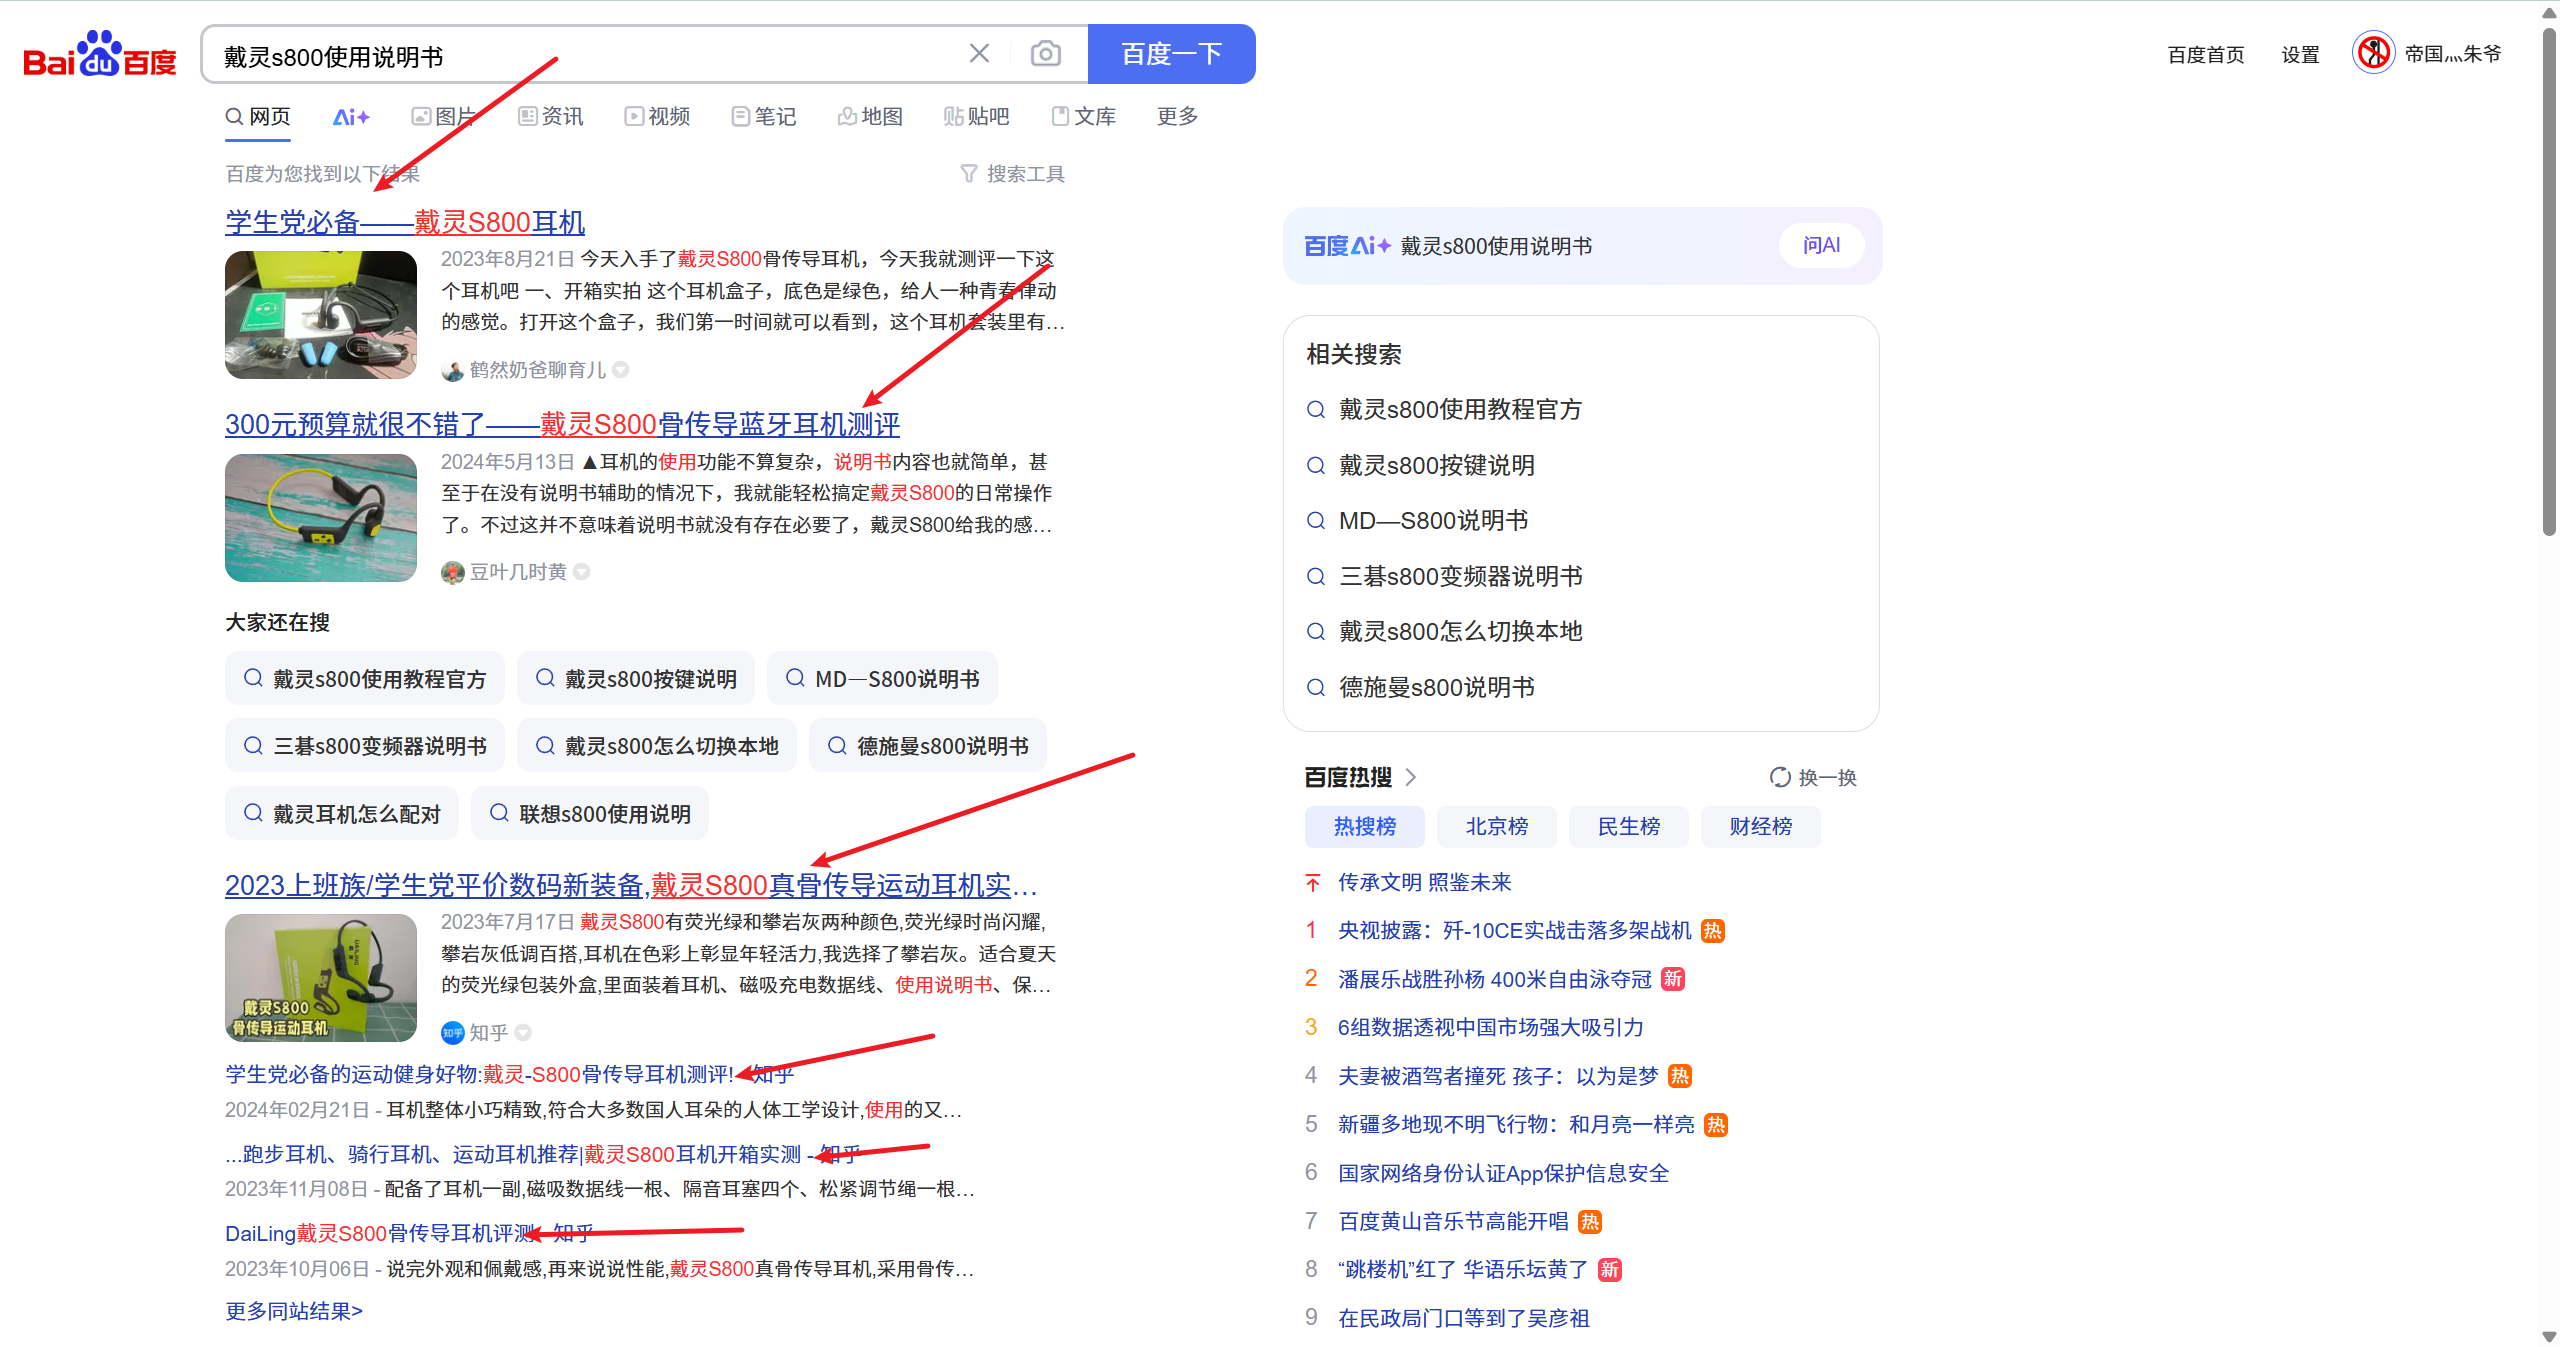Click 更多同站结果 link
2560x1347 pixels.
tap(294, 1312)
